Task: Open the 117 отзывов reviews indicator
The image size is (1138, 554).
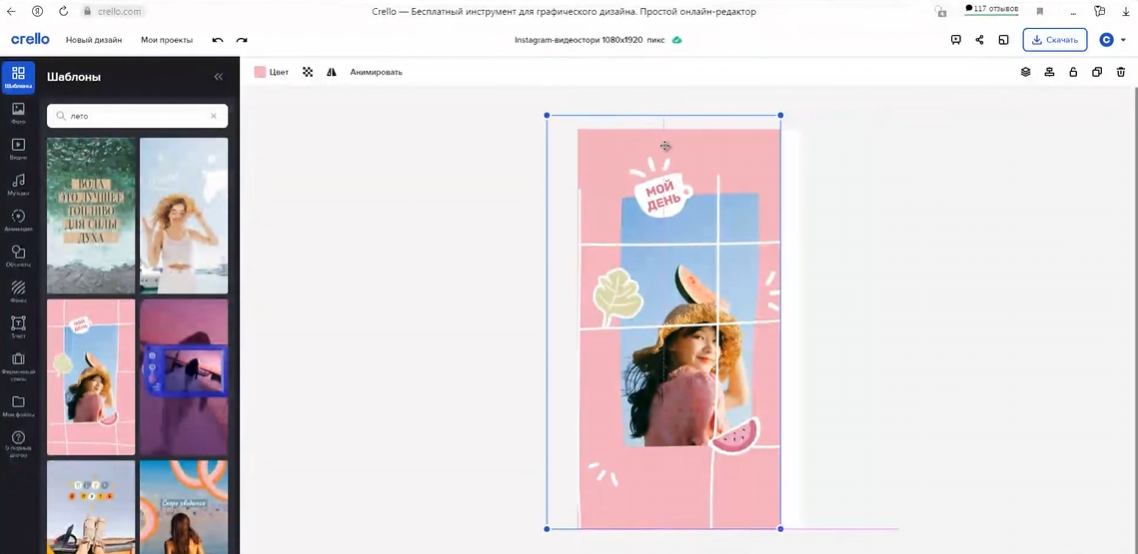Action: coord(991,9)
